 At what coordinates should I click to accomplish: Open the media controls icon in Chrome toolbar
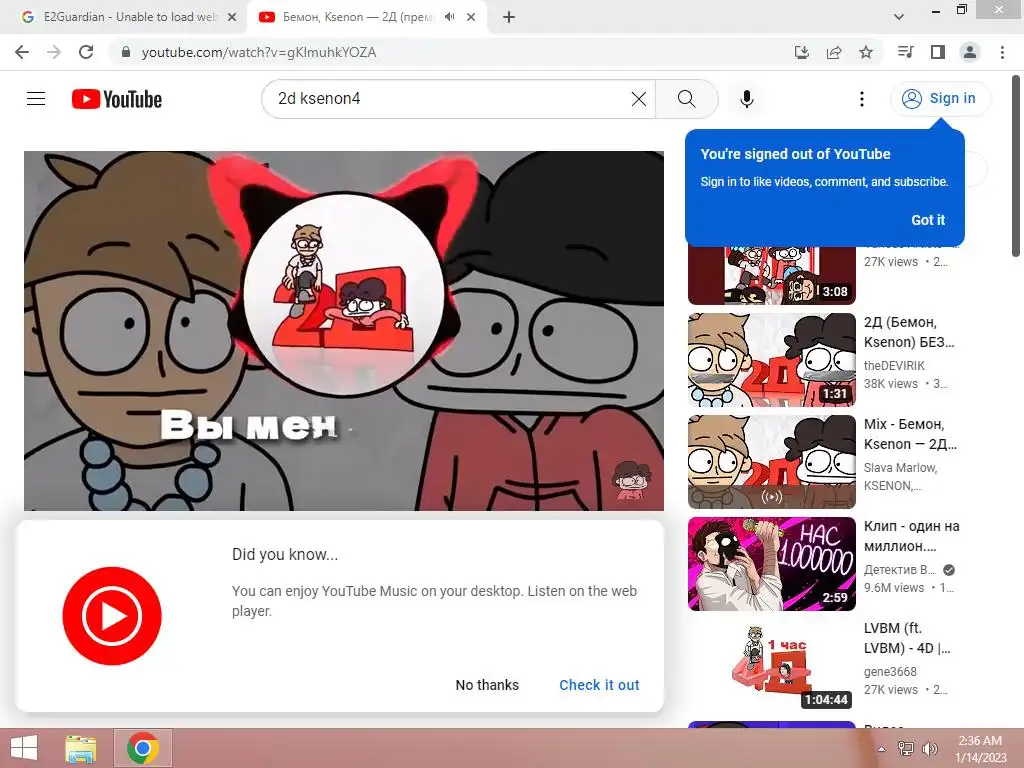(x=905, y=52)
